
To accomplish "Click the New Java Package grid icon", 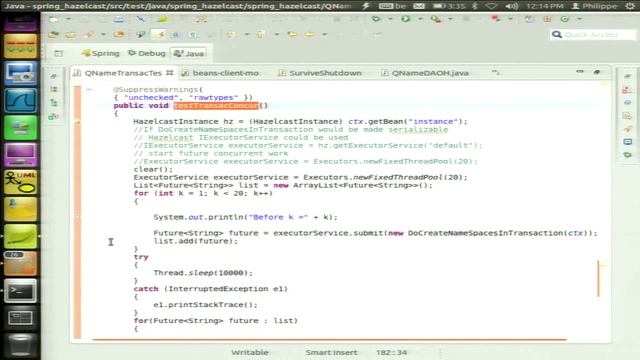I will (x=547, y=19).
